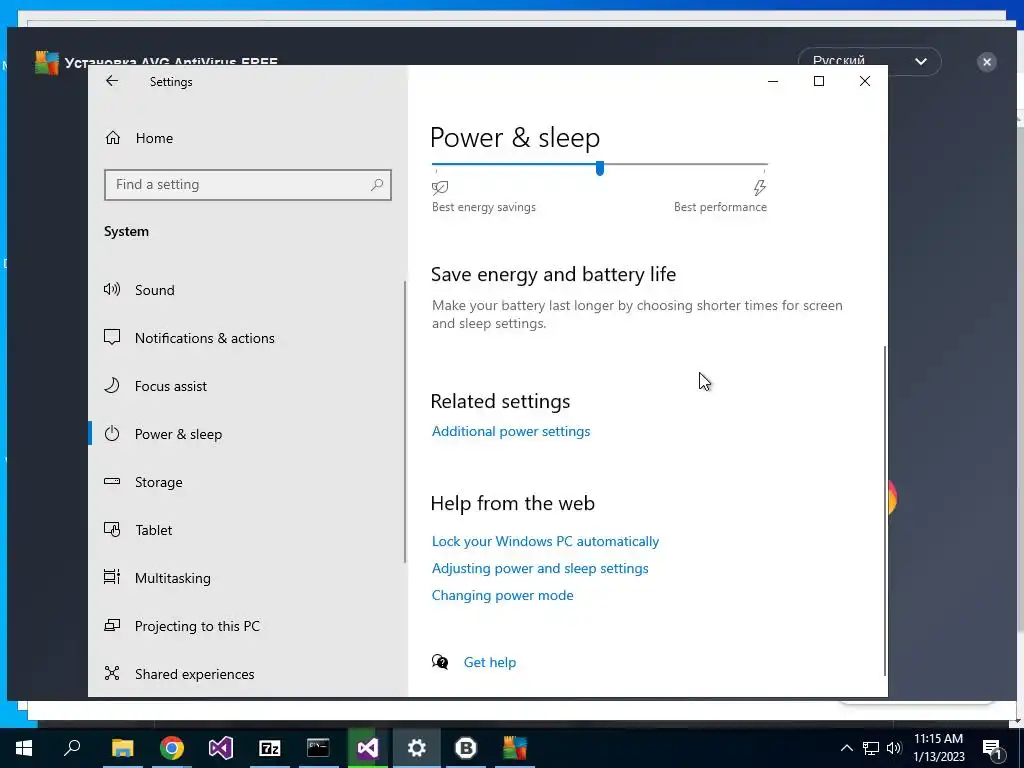Screen dimensions: 1024x768
Task: Switch to the running Visual Studio window
Action: pyautogui.click(x=368, y=748)
